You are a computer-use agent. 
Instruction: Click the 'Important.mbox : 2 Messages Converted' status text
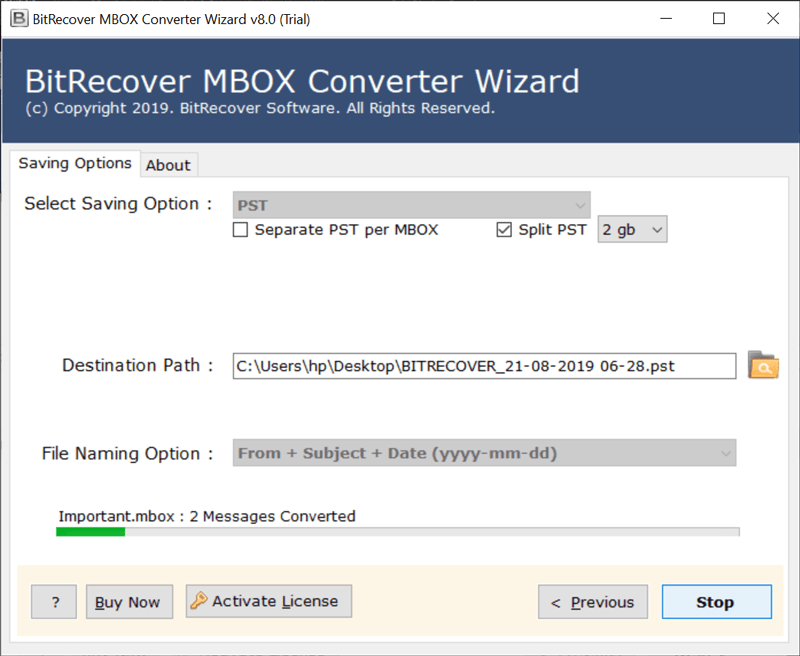click(x=207, y=516)
